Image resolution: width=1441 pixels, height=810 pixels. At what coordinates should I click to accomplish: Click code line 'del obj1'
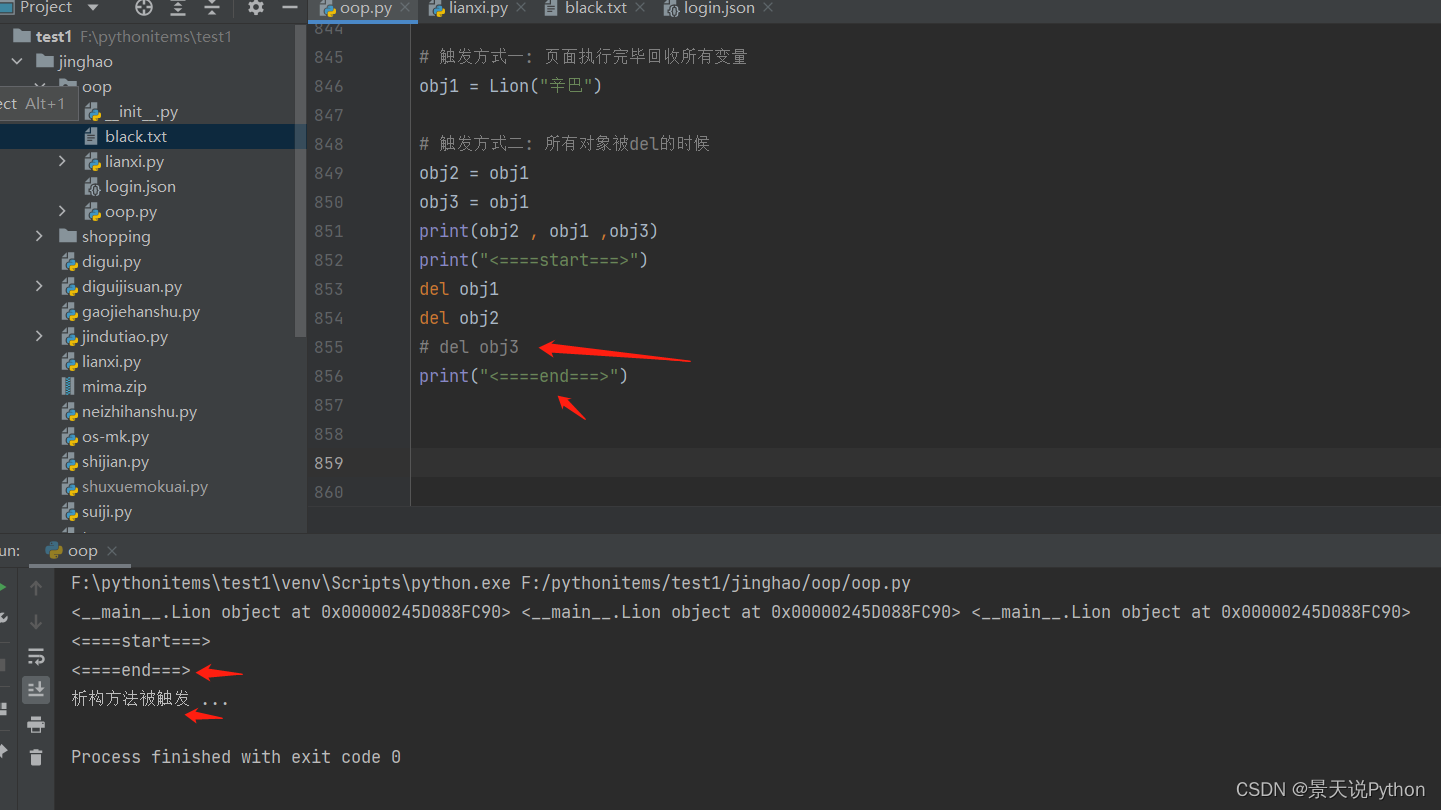(459, 289)
